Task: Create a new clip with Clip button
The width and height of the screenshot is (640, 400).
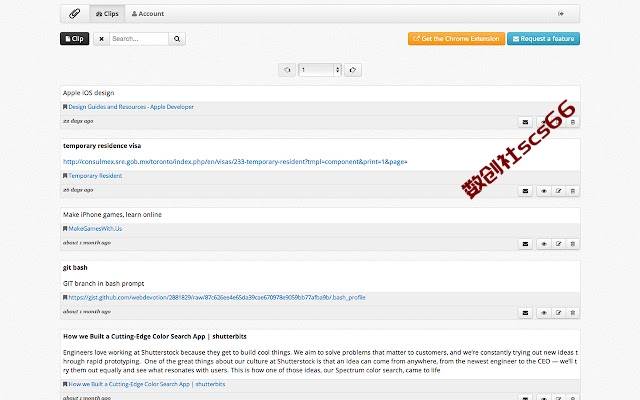Action: (x=74, y=39)
